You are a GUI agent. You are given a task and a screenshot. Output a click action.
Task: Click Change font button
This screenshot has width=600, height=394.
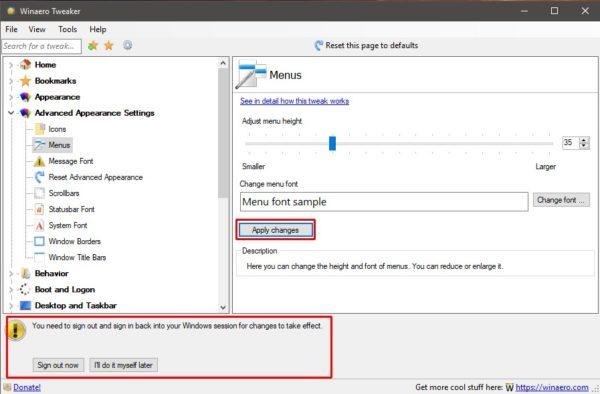tap(561, 200)
